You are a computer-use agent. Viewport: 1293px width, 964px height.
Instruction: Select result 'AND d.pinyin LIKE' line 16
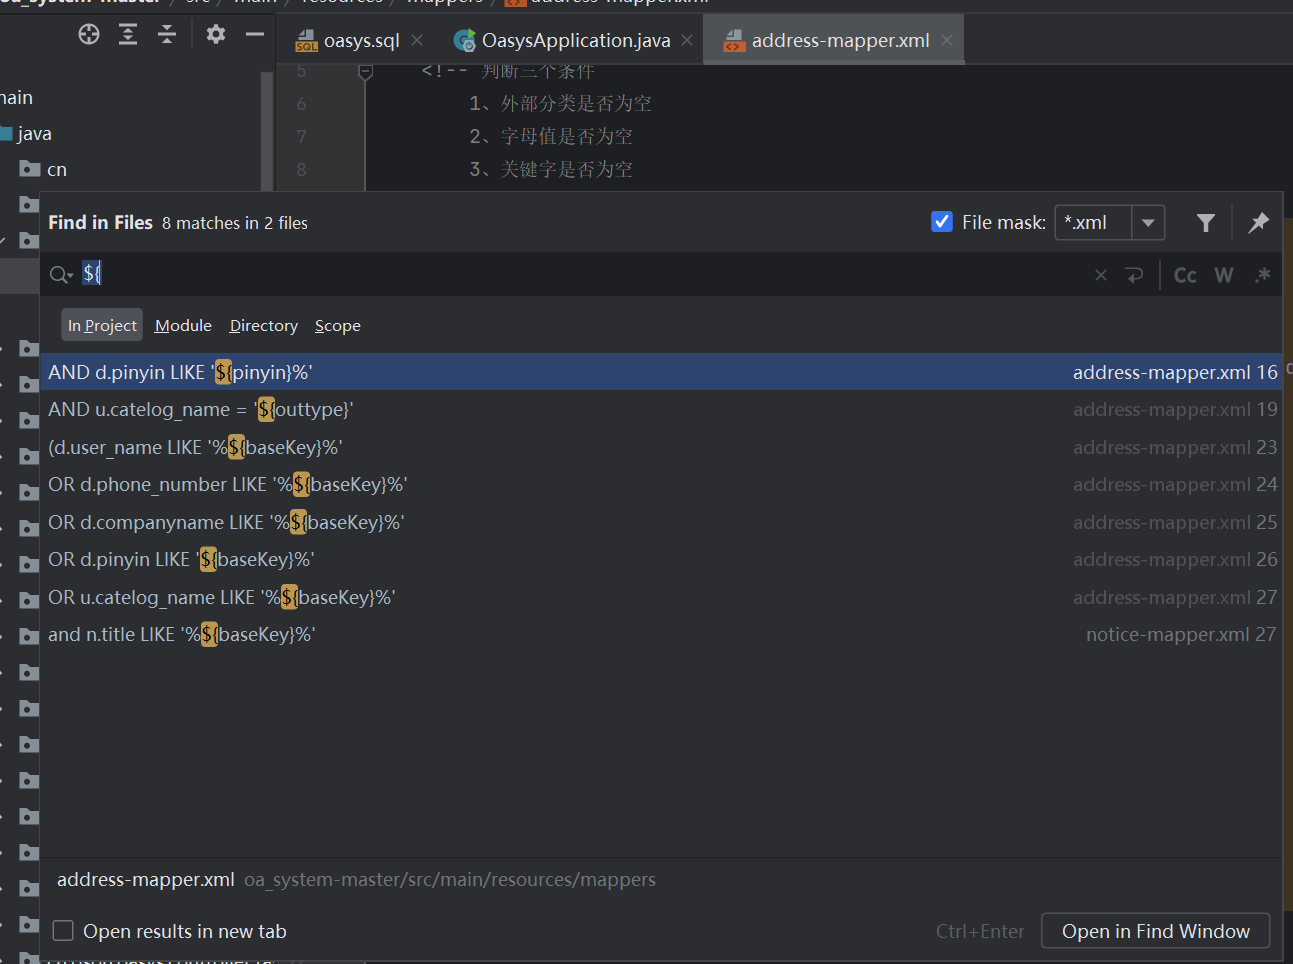coord(661,372)
